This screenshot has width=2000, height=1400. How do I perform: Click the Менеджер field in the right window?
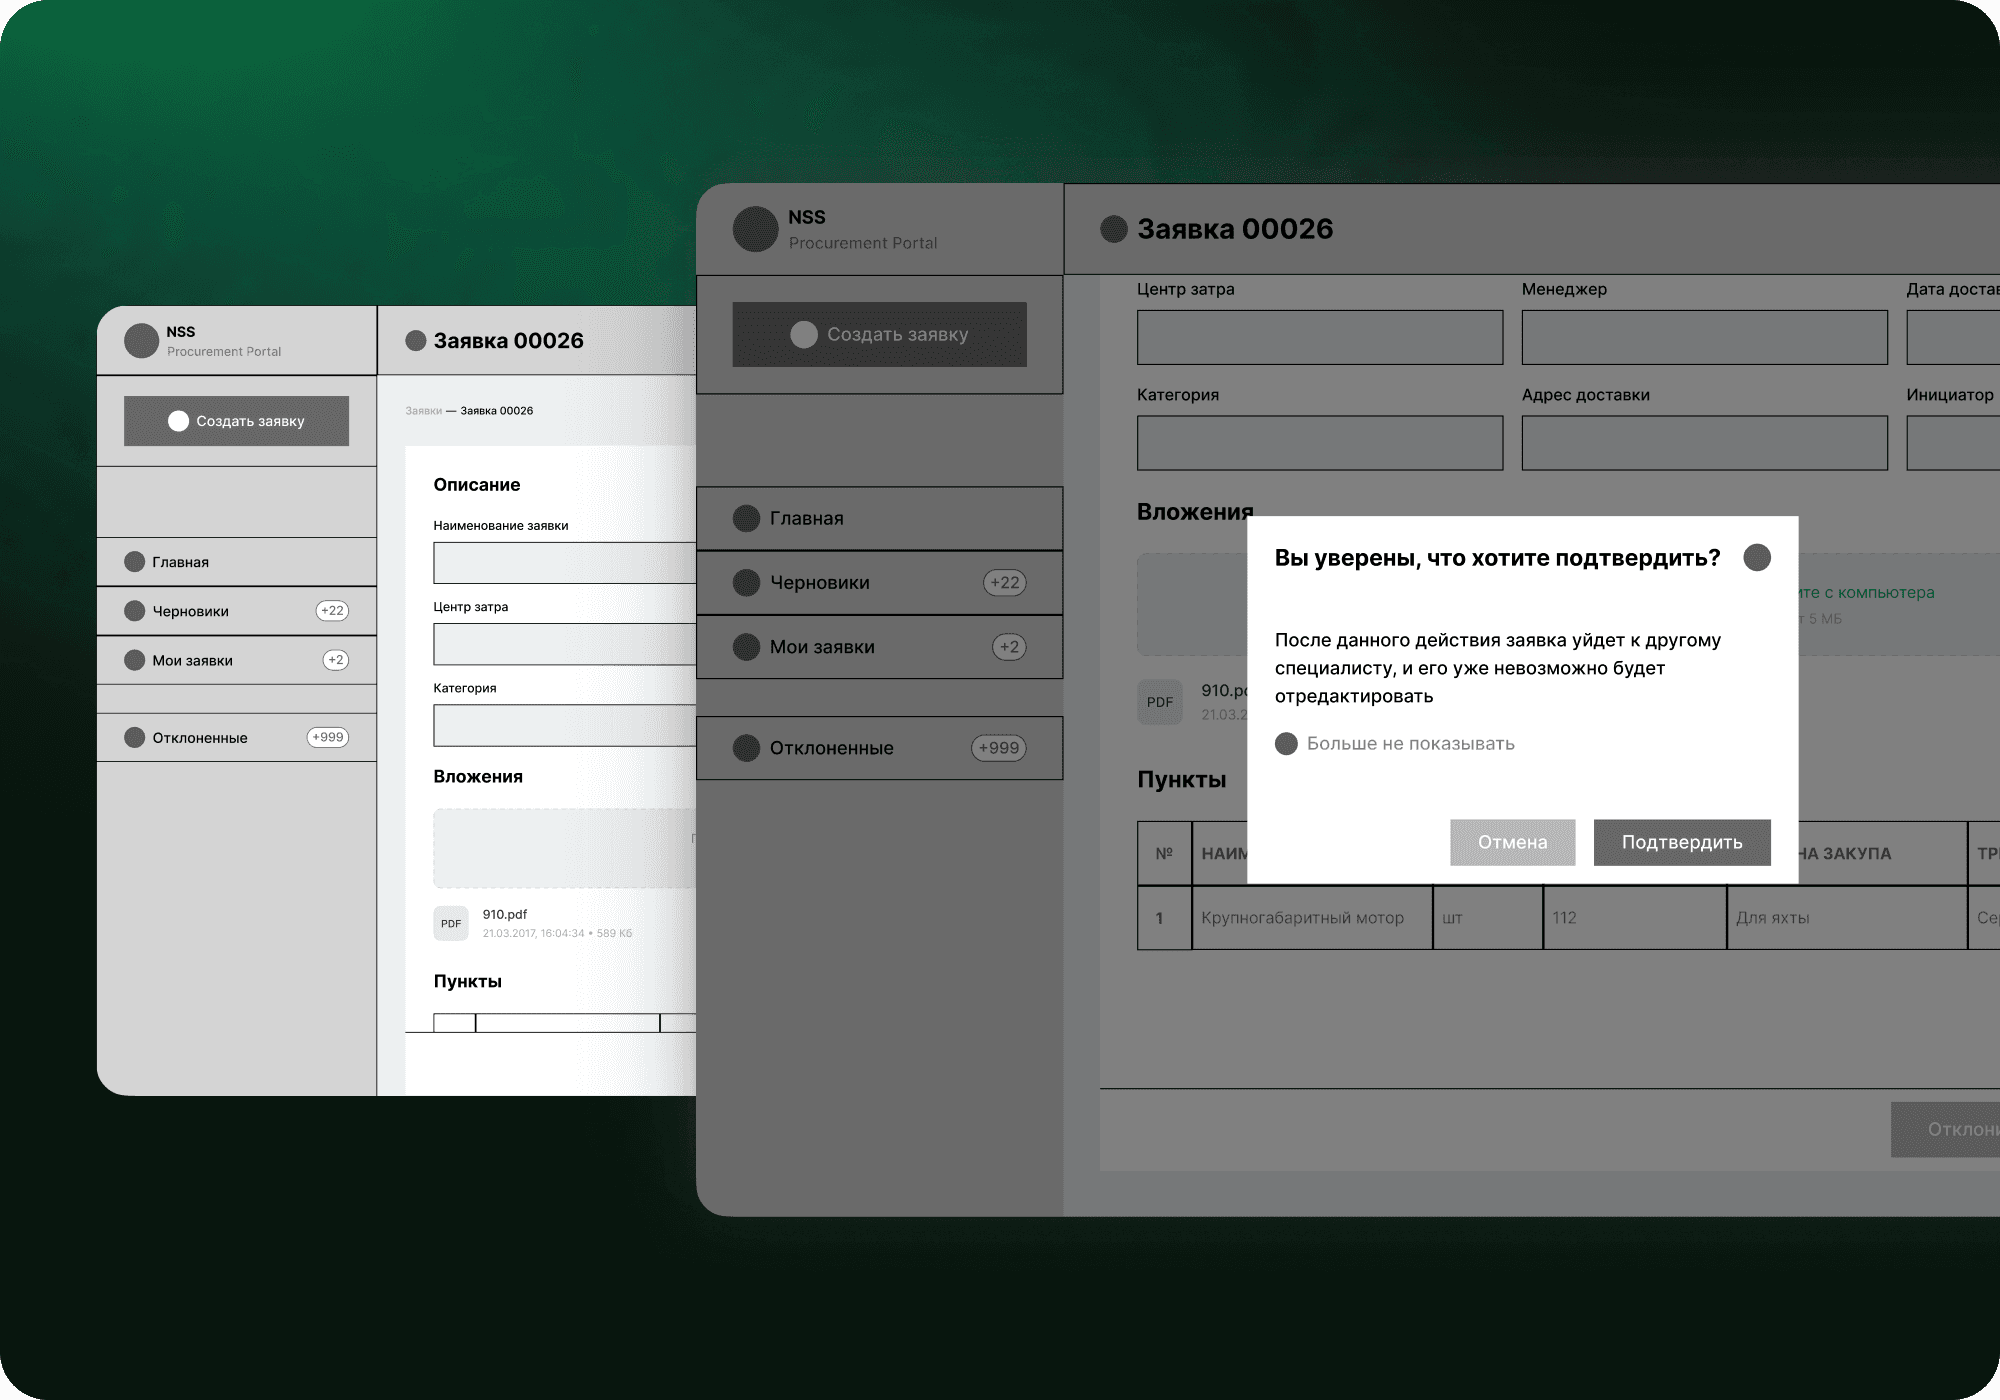click(1704, 337)
